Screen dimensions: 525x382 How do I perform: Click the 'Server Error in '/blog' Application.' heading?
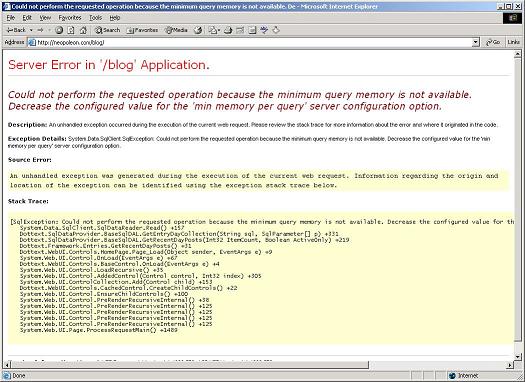click(x=109, y=65)
